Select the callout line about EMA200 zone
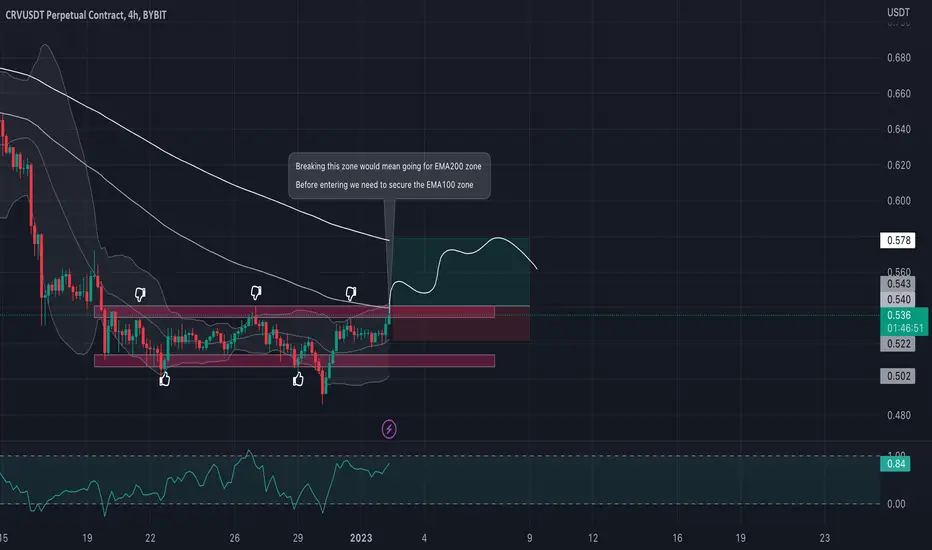The image size is (932, 550). tap(388, 166)
